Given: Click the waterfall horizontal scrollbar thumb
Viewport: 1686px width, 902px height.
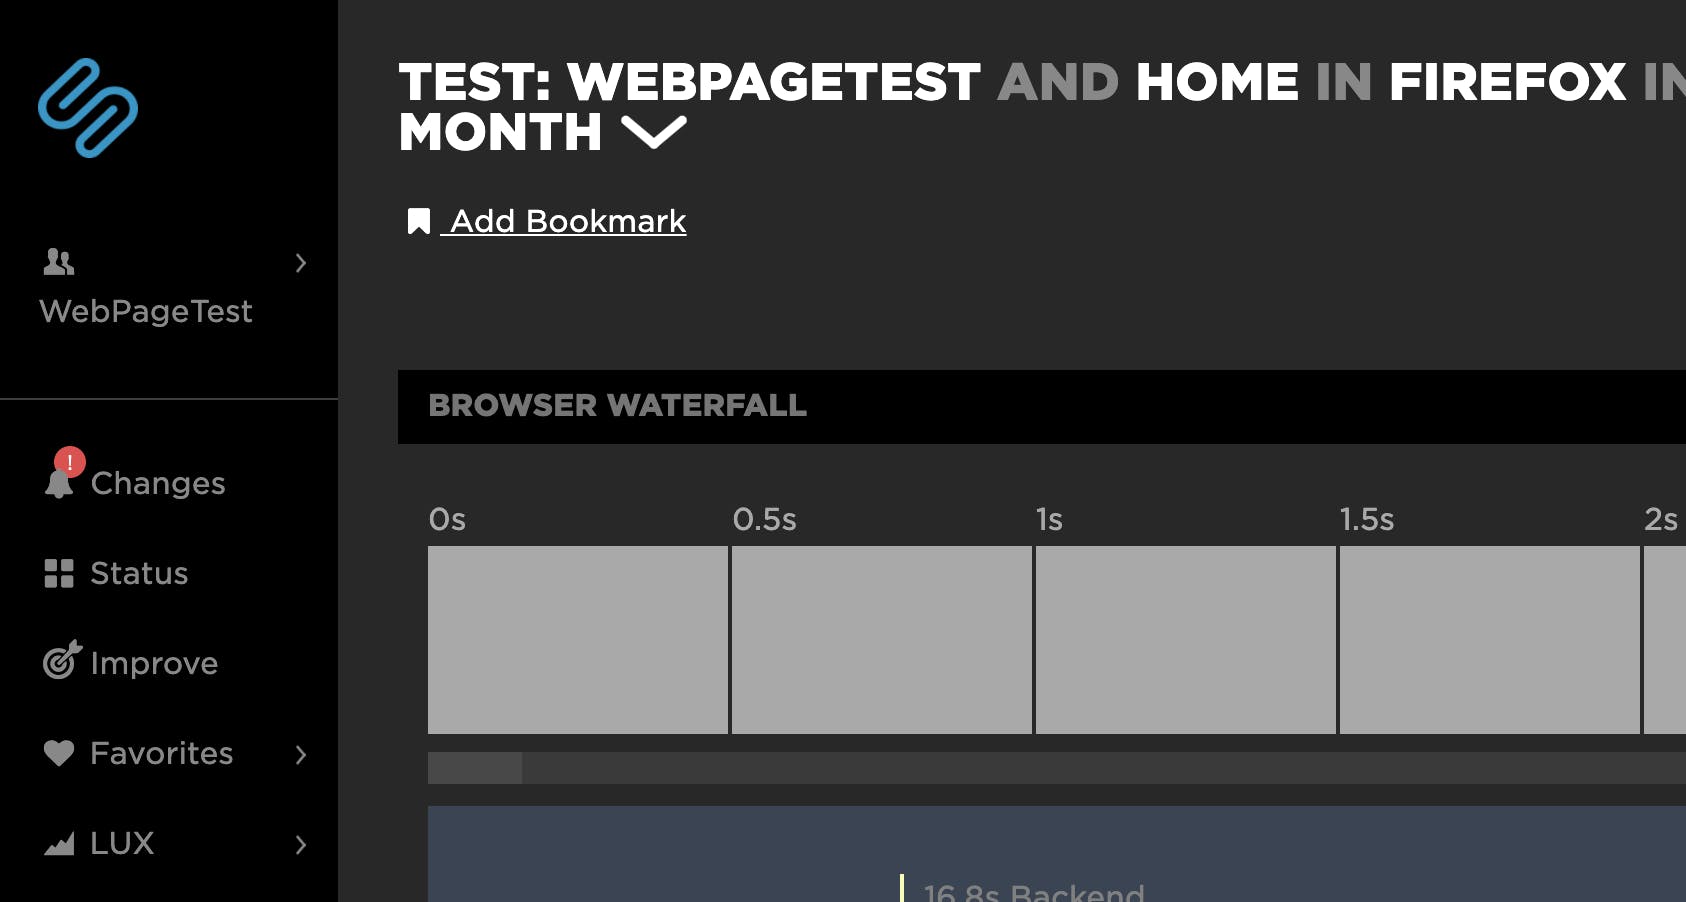Looking at the screenshot, I should point(475,768).
